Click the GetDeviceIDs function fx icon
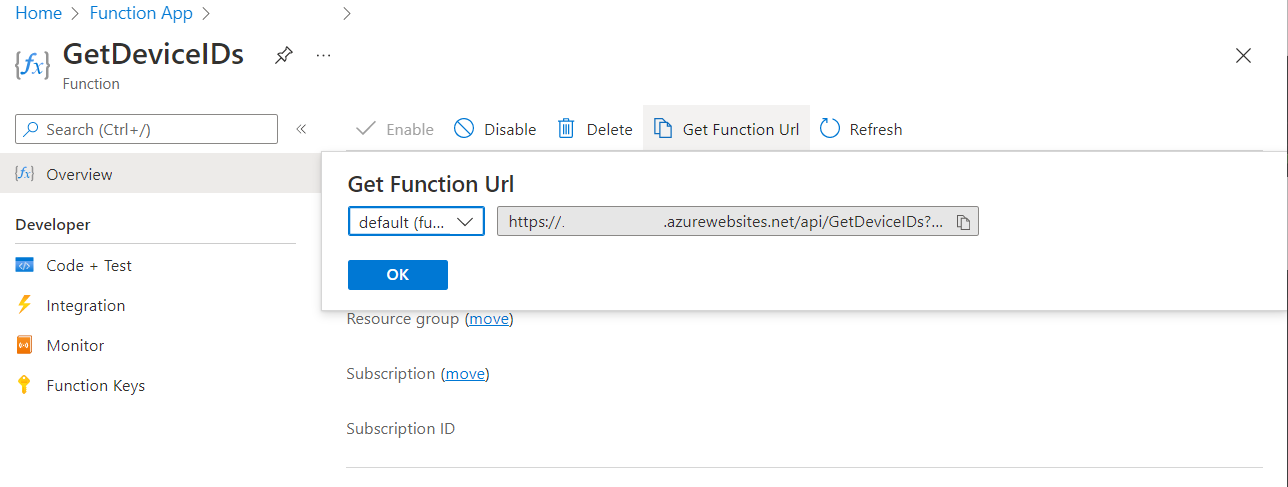 [32, 66]
